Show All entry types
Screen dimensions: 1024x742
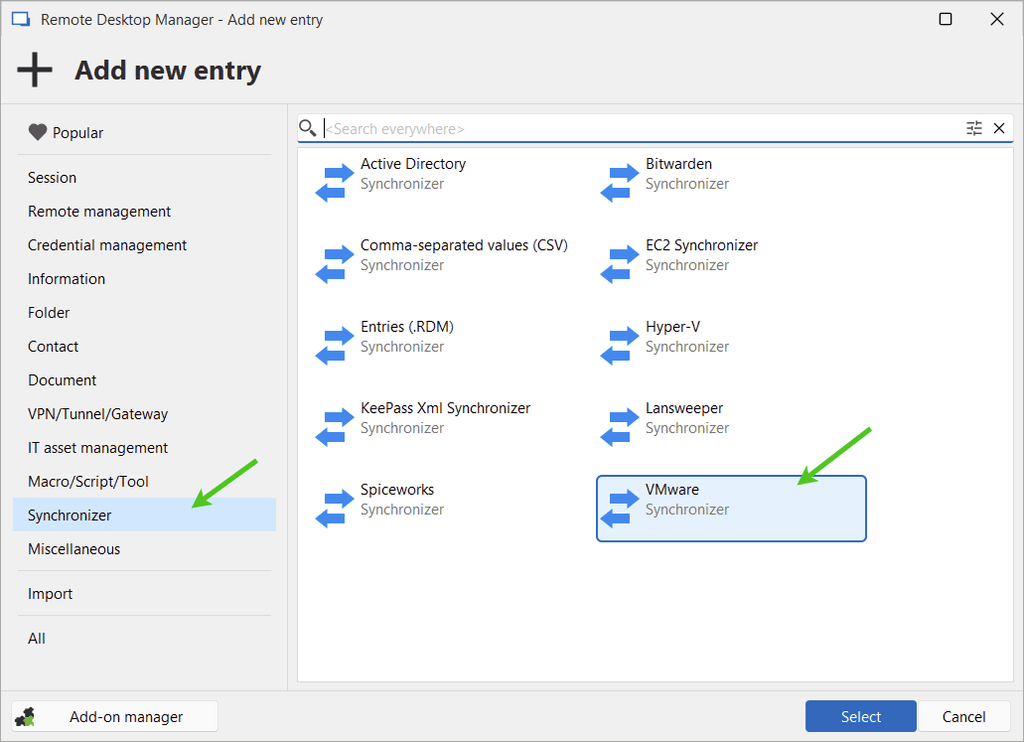(x=37, y=639)
